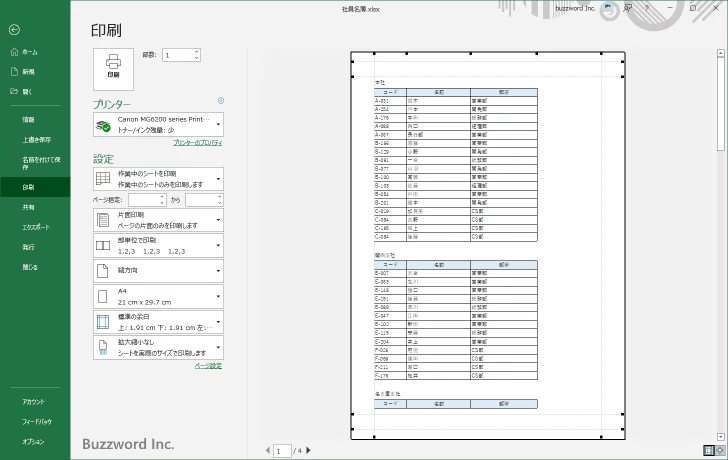The width and height of the screenshot is (728, 460).
Task: Click the end page field after から
Action: (201, 200)
